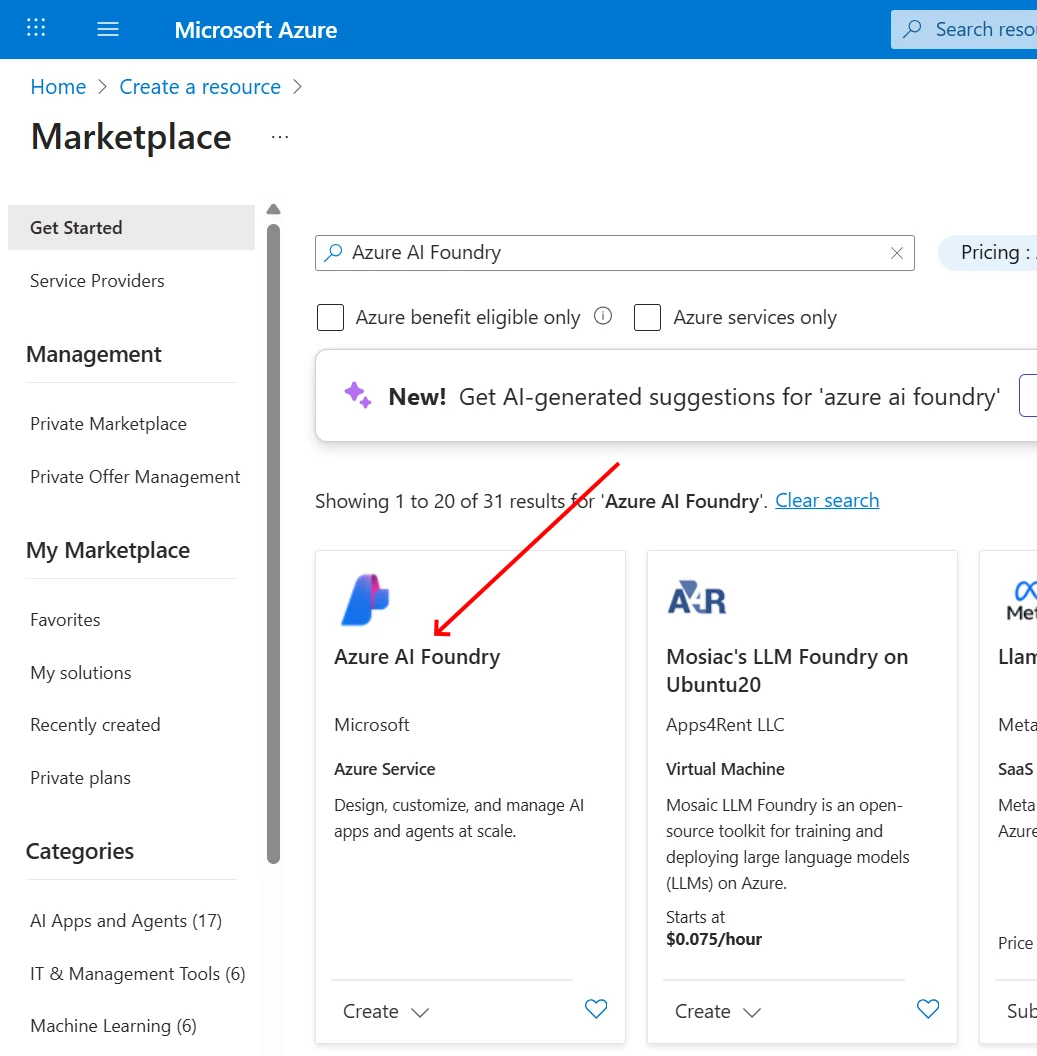Click the Microsoft publisher text
1037x1056 pixels.
tap(372, 725)
